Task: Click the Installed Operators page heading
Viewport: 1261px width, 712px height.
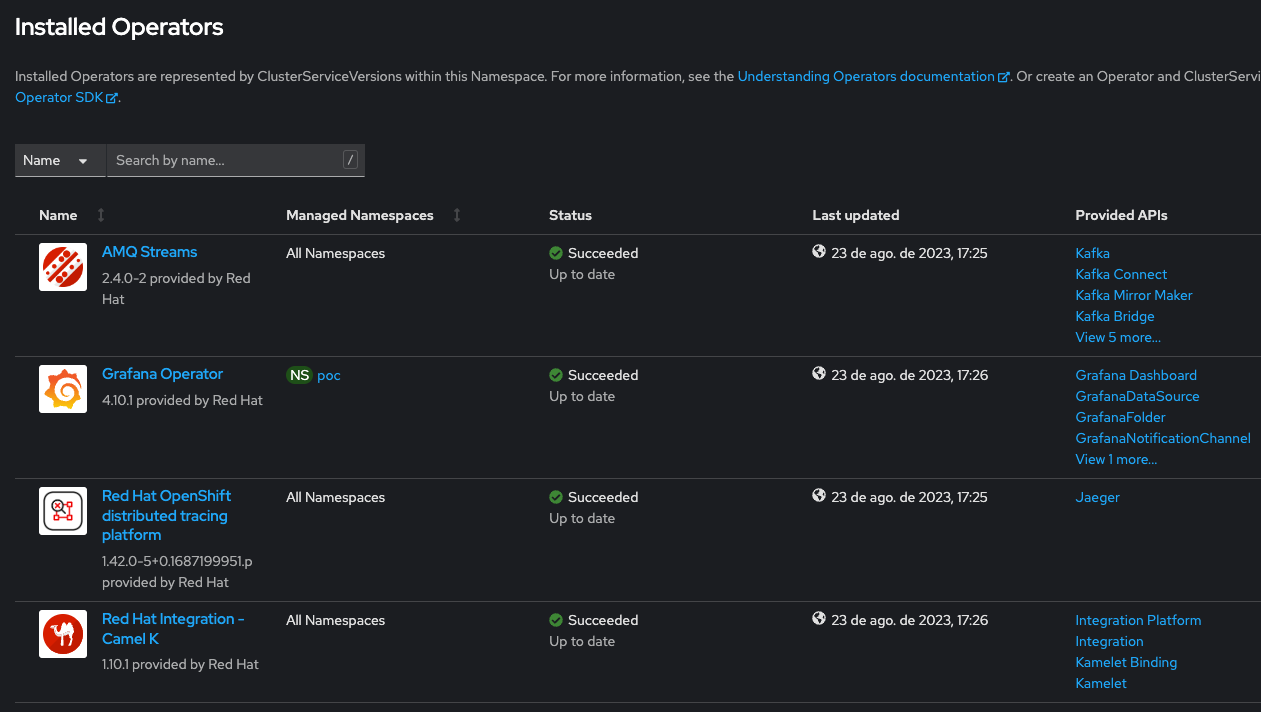Action: pos(119,27)
